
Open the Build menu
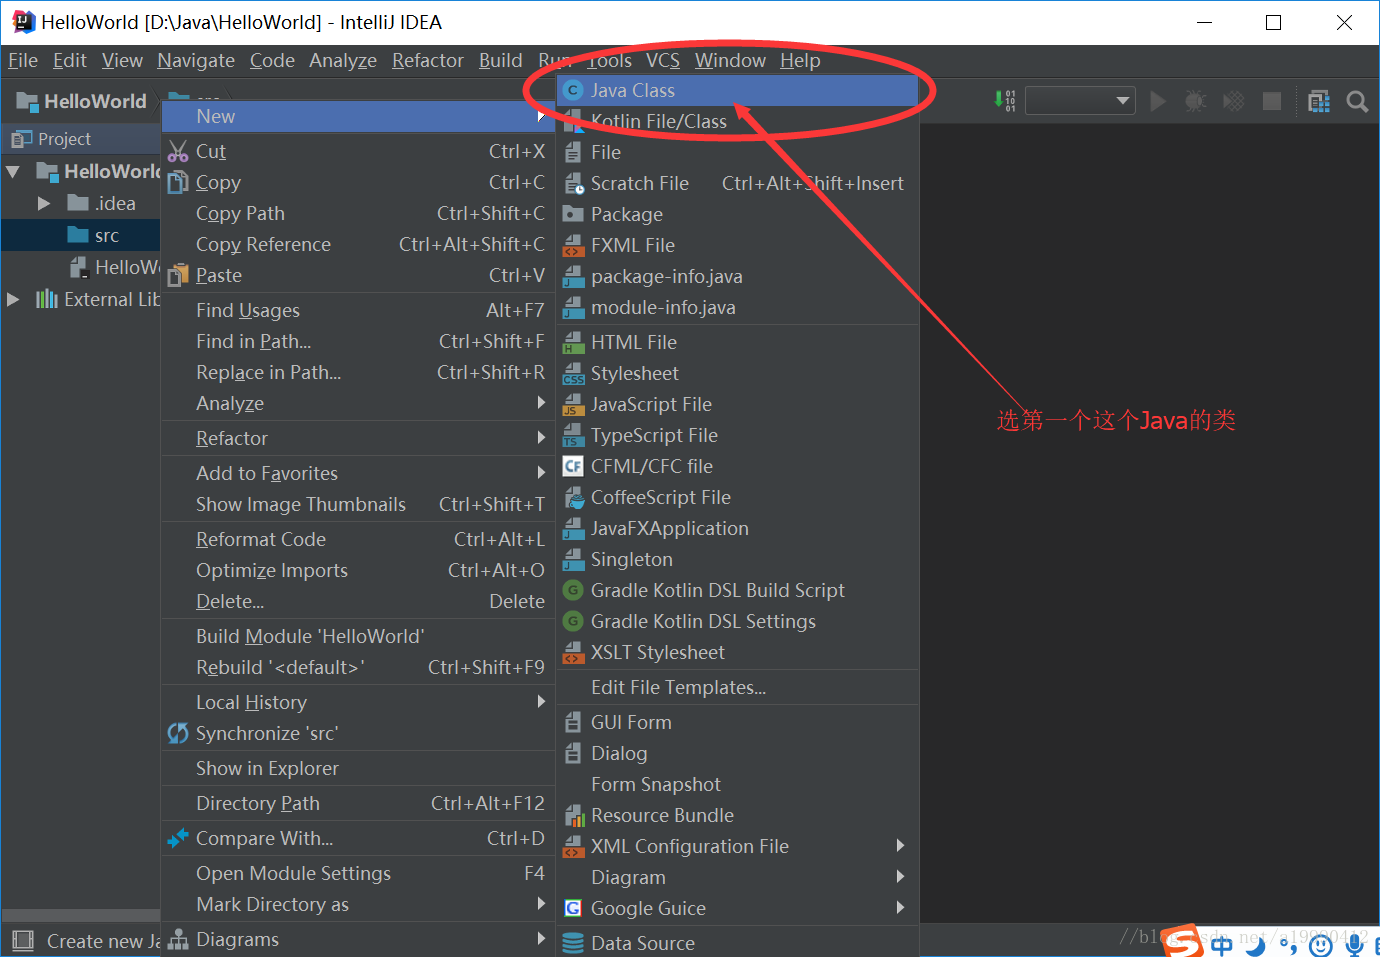(x=500, y=61)
